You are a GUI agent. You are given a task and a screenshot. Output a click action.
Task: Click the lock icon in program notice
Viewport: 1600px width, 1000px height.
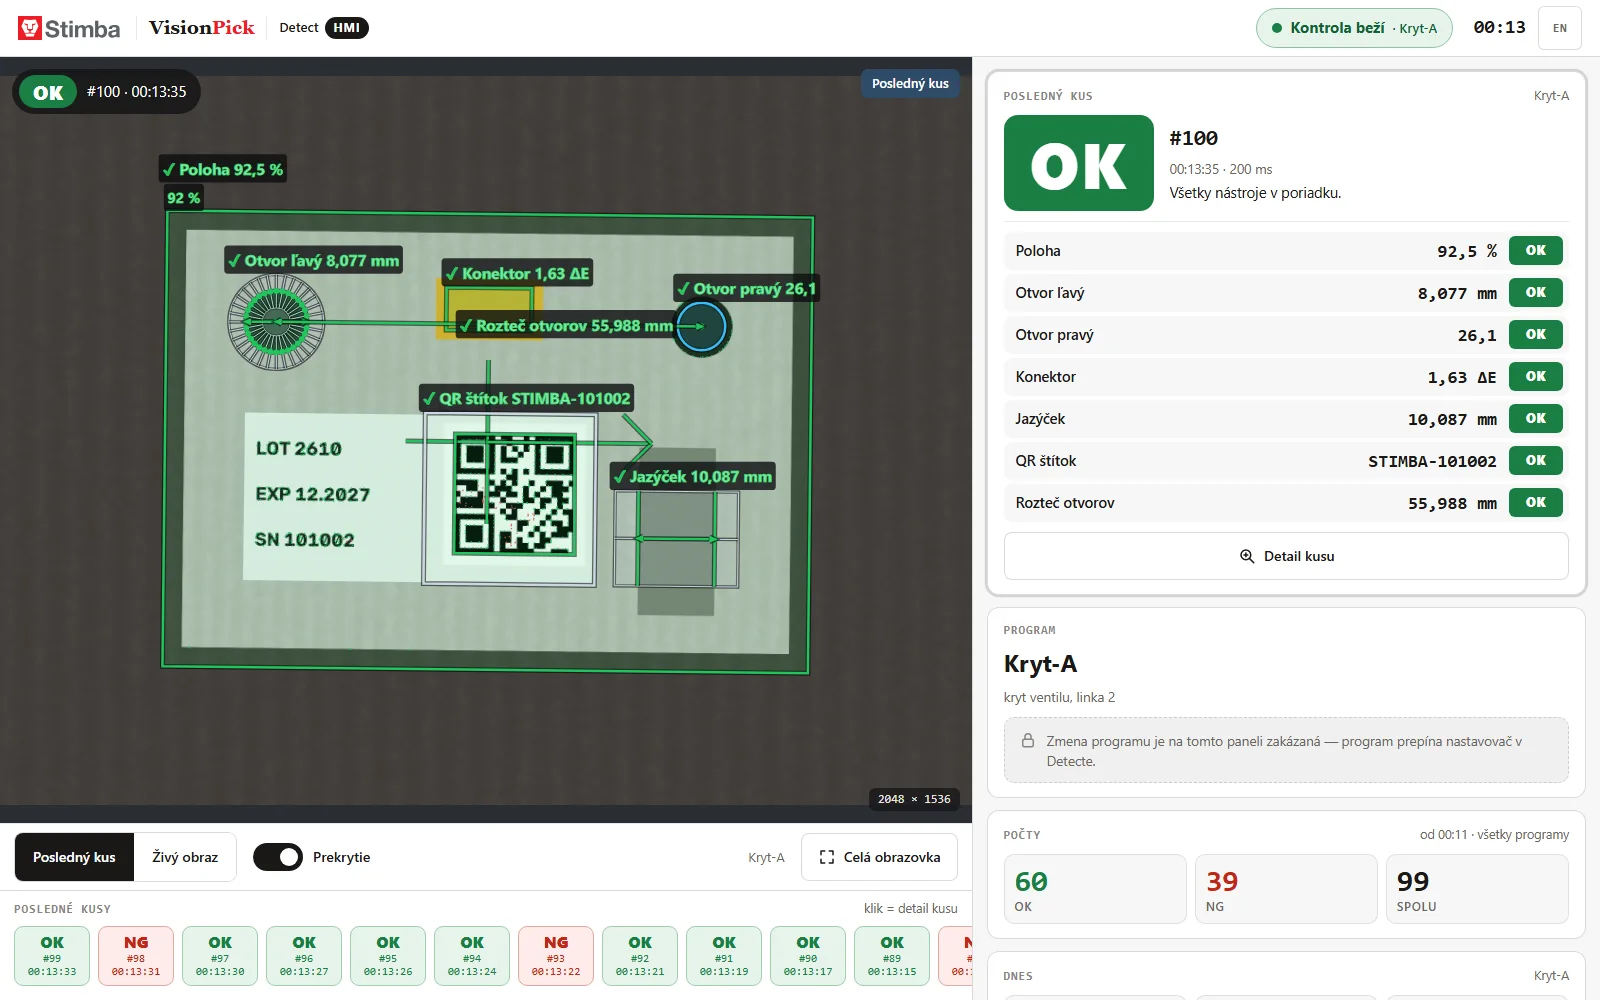click(1028, 741)
